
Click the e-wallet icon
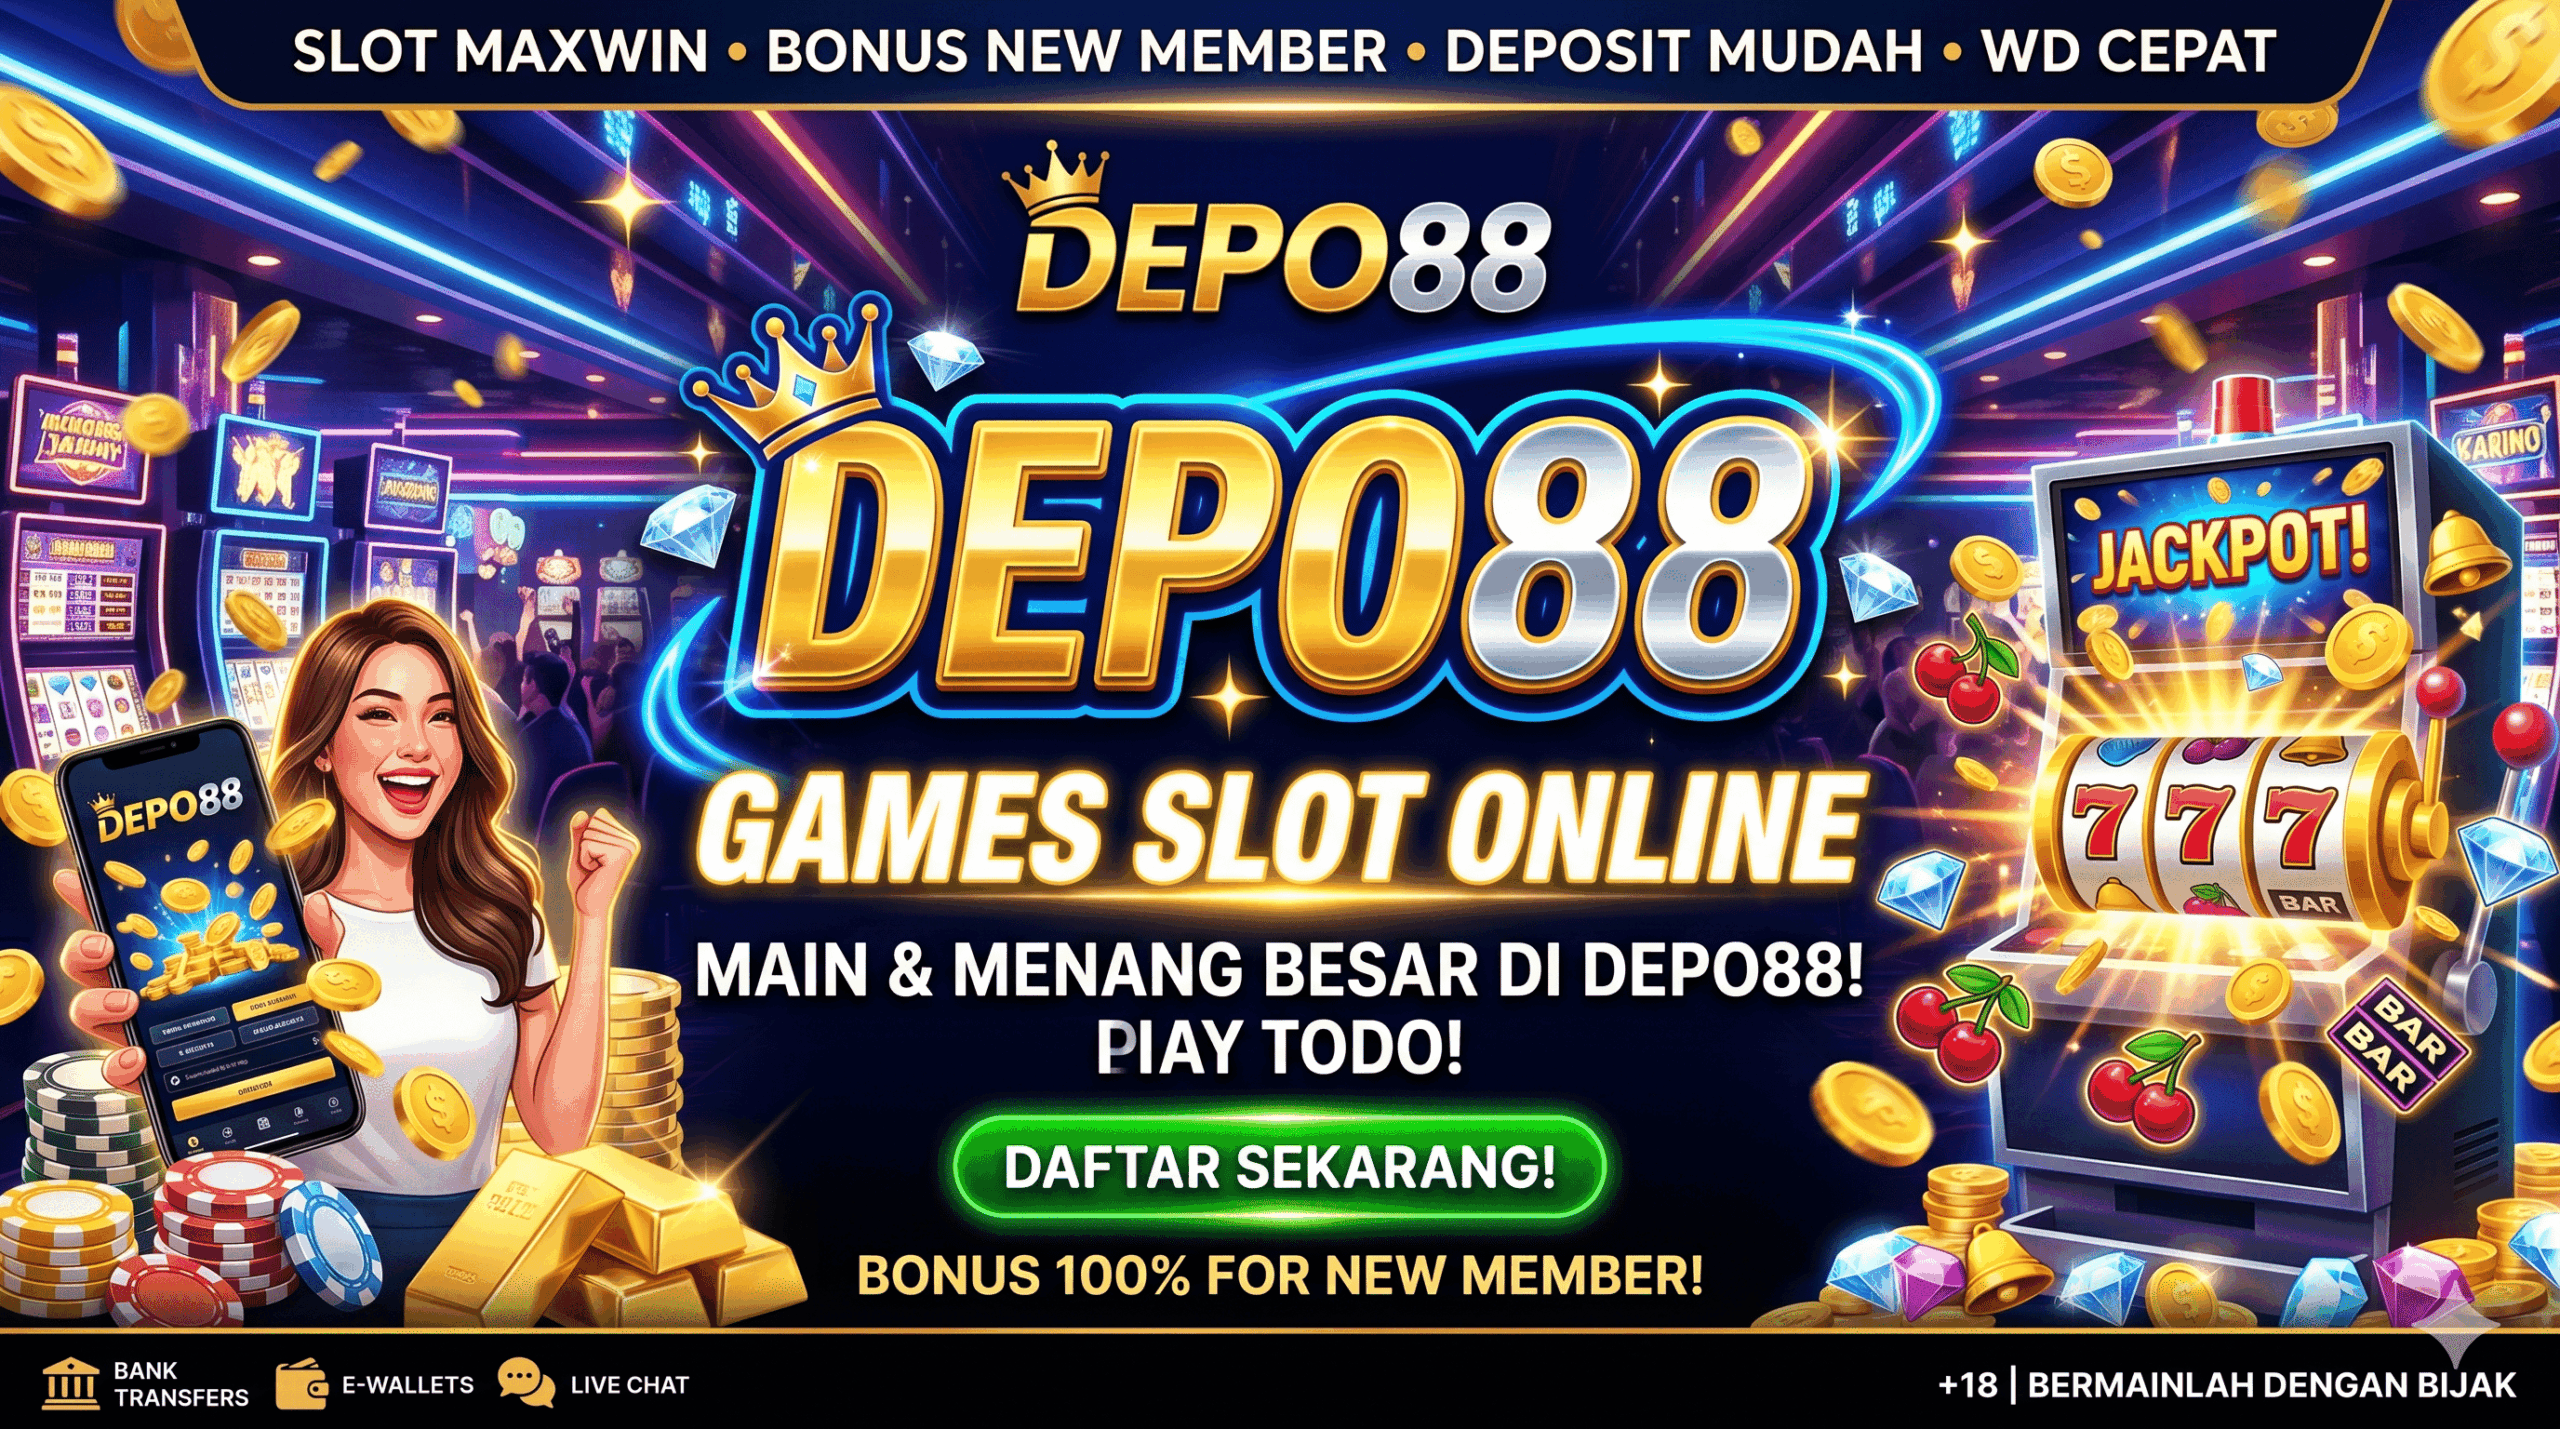tap(301, 1384)
